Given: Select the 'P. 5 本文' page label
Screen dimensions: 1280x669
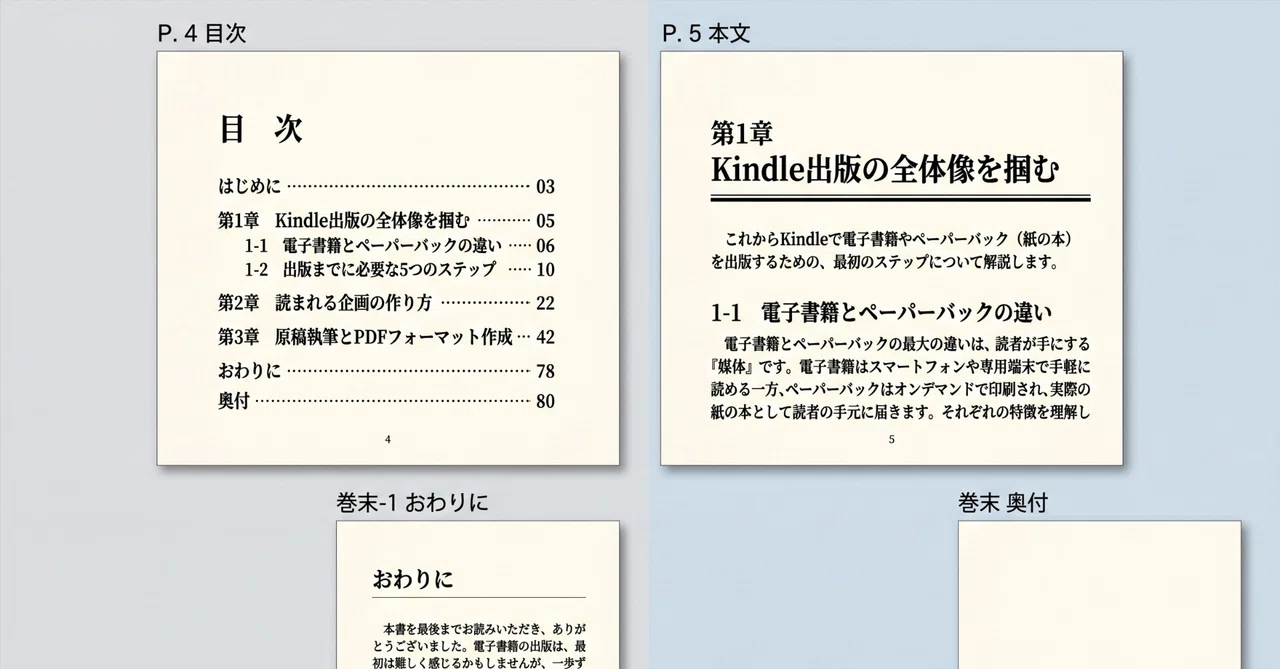Looking at the screenshot, I should 705,34.
